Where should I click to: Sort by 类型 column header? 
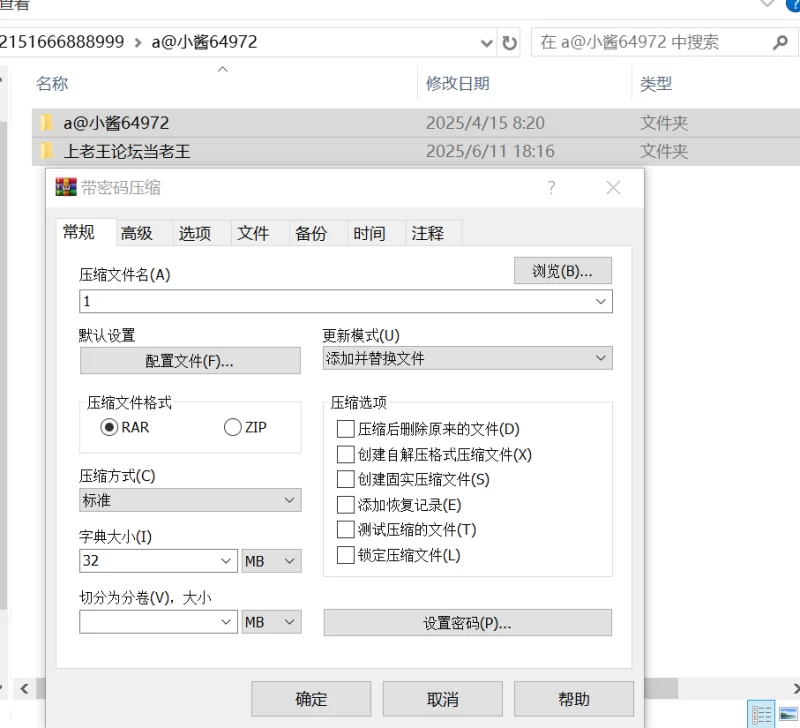click(x=656, y=83)
